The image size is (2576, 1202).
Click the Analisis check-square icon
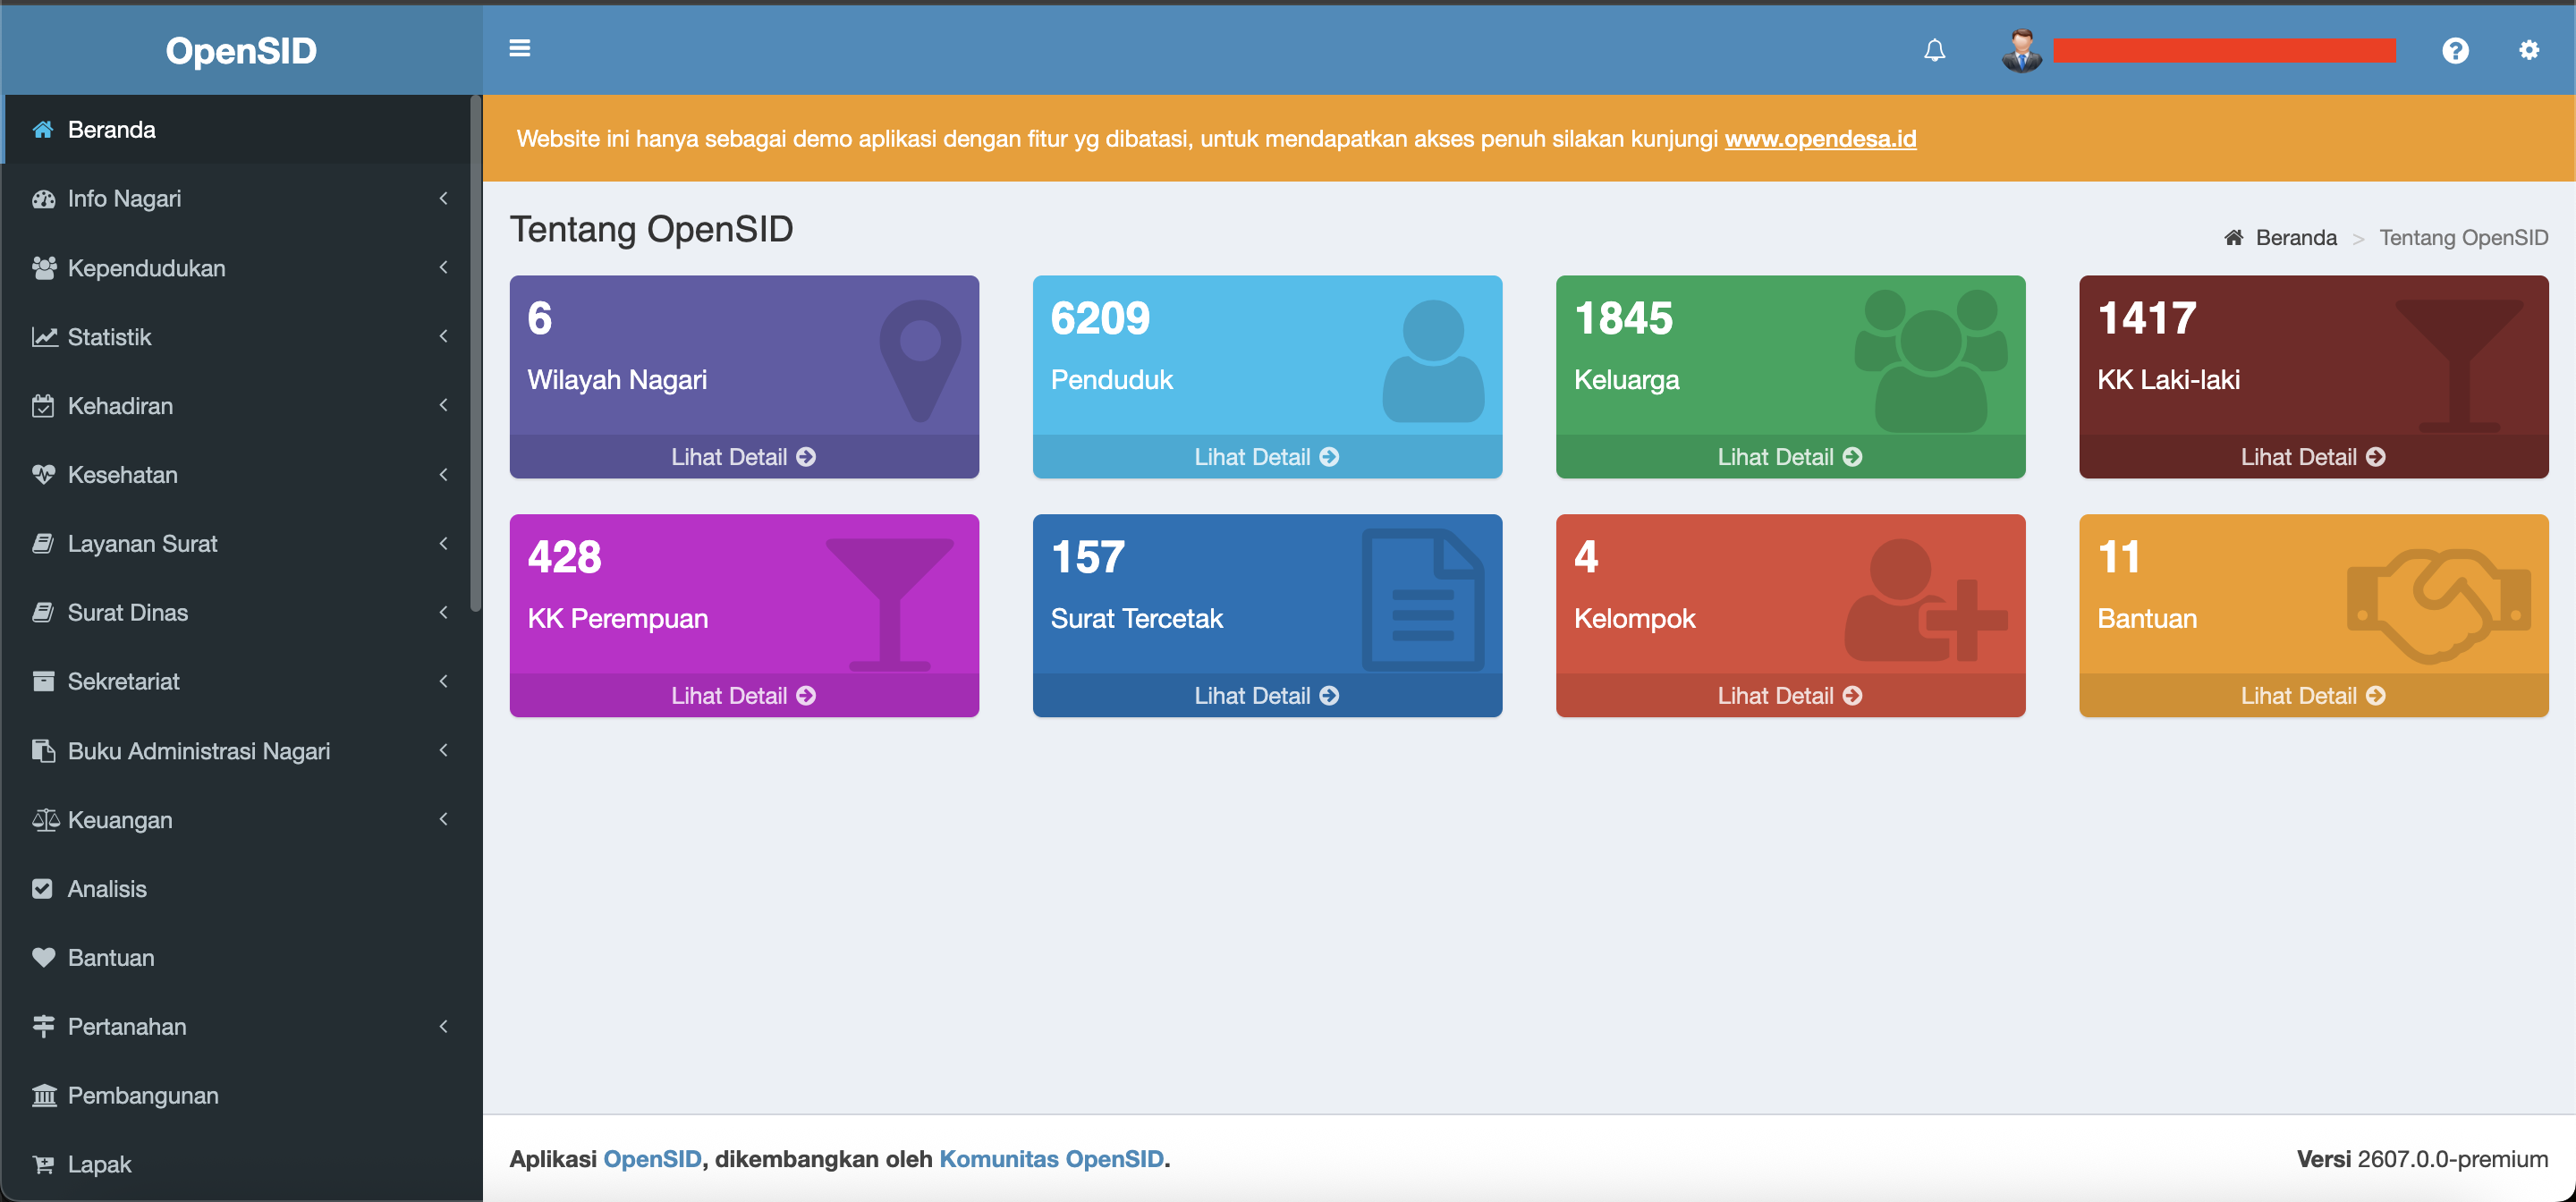(42, 888)
